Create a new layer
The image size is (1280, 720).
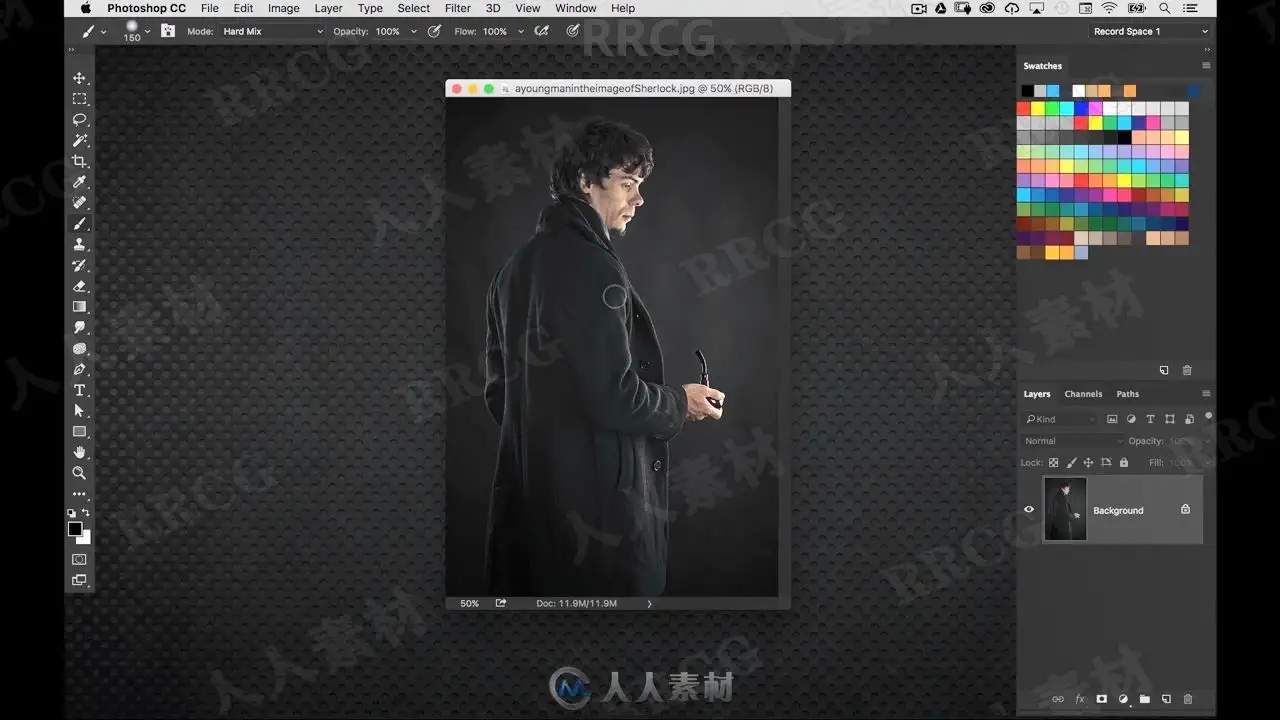[x=1166, y=699]
